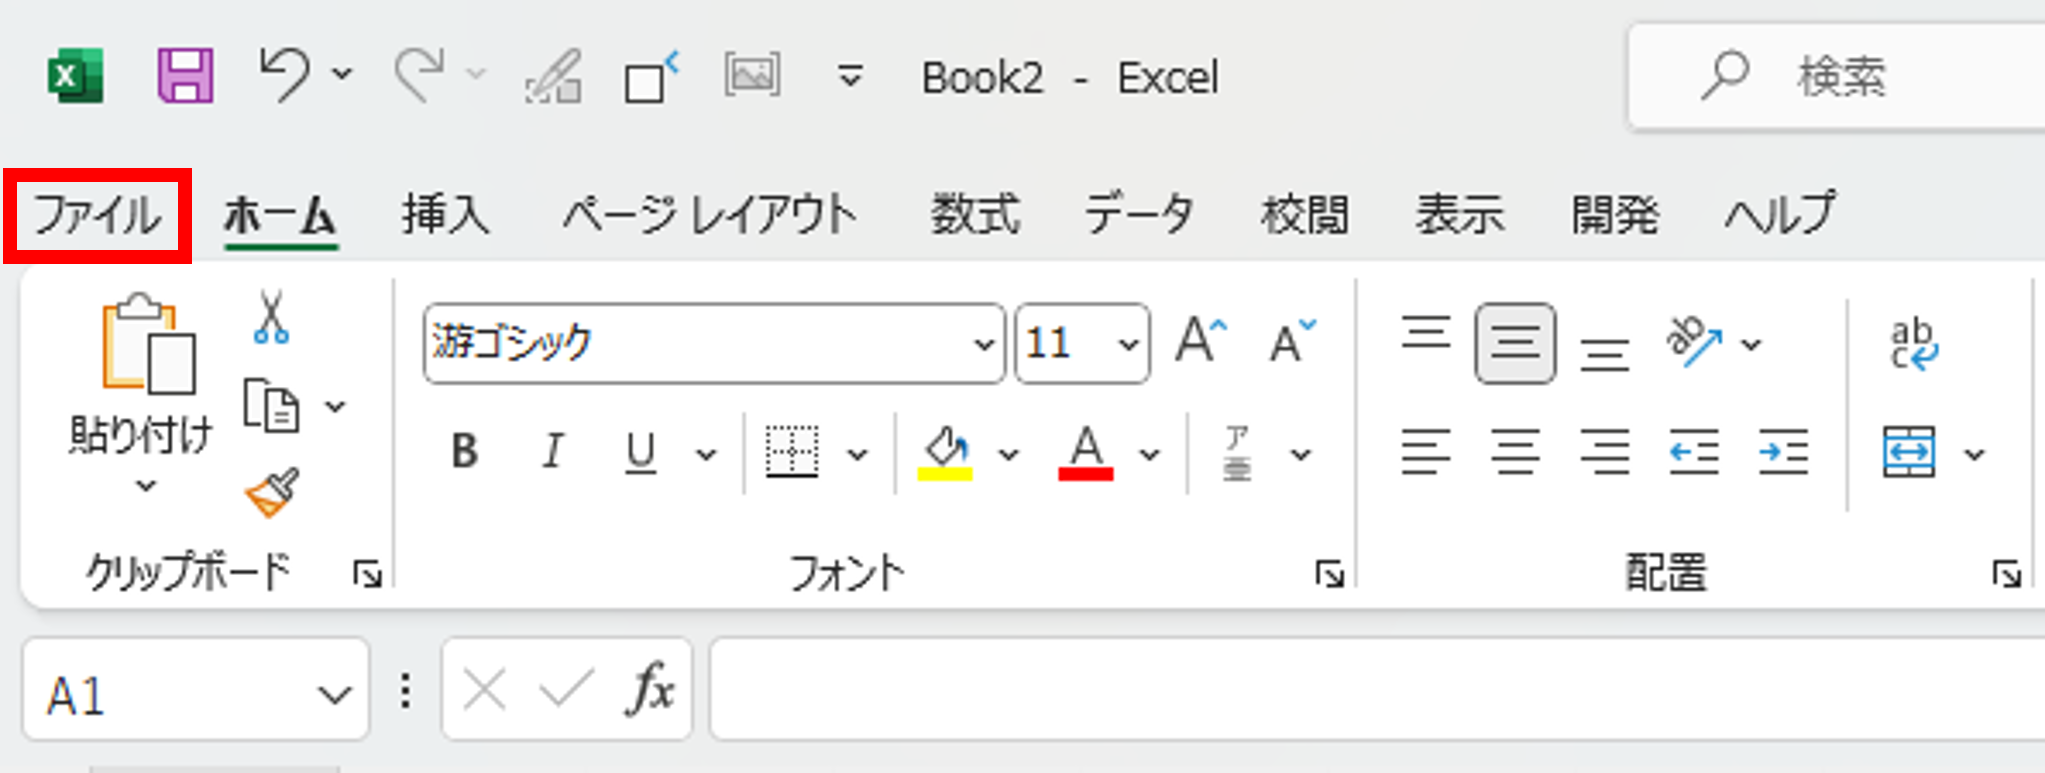2045x773 pixels.
Task: Open the フォント dialog launcher
Action: [1329, 574]
